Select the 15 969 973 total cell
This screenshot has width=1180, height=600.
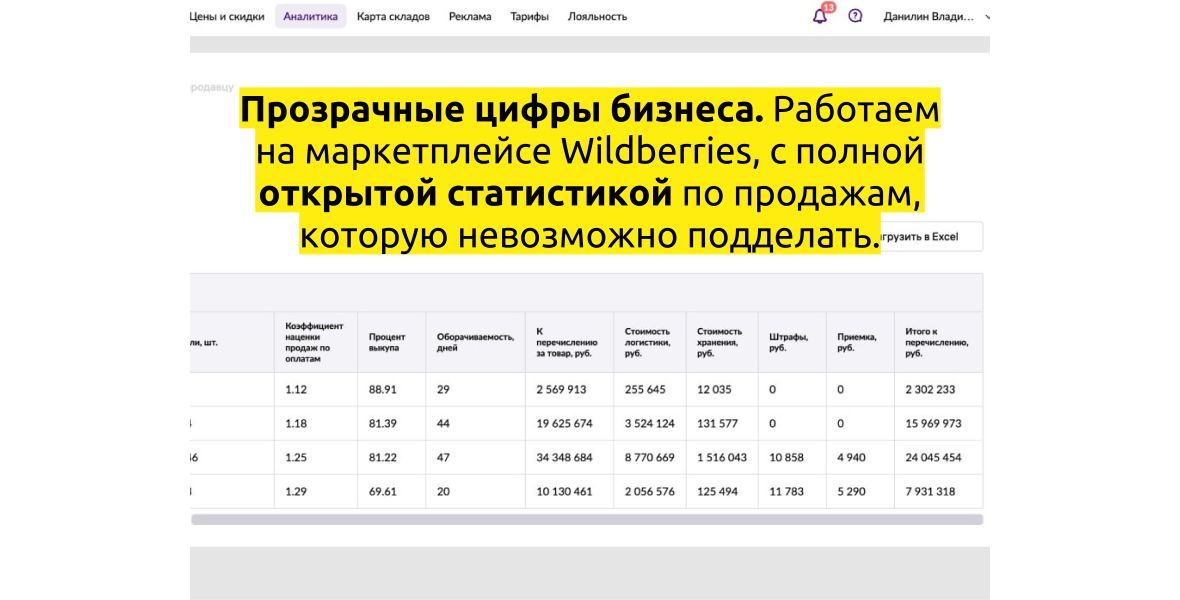coord(938,424)
